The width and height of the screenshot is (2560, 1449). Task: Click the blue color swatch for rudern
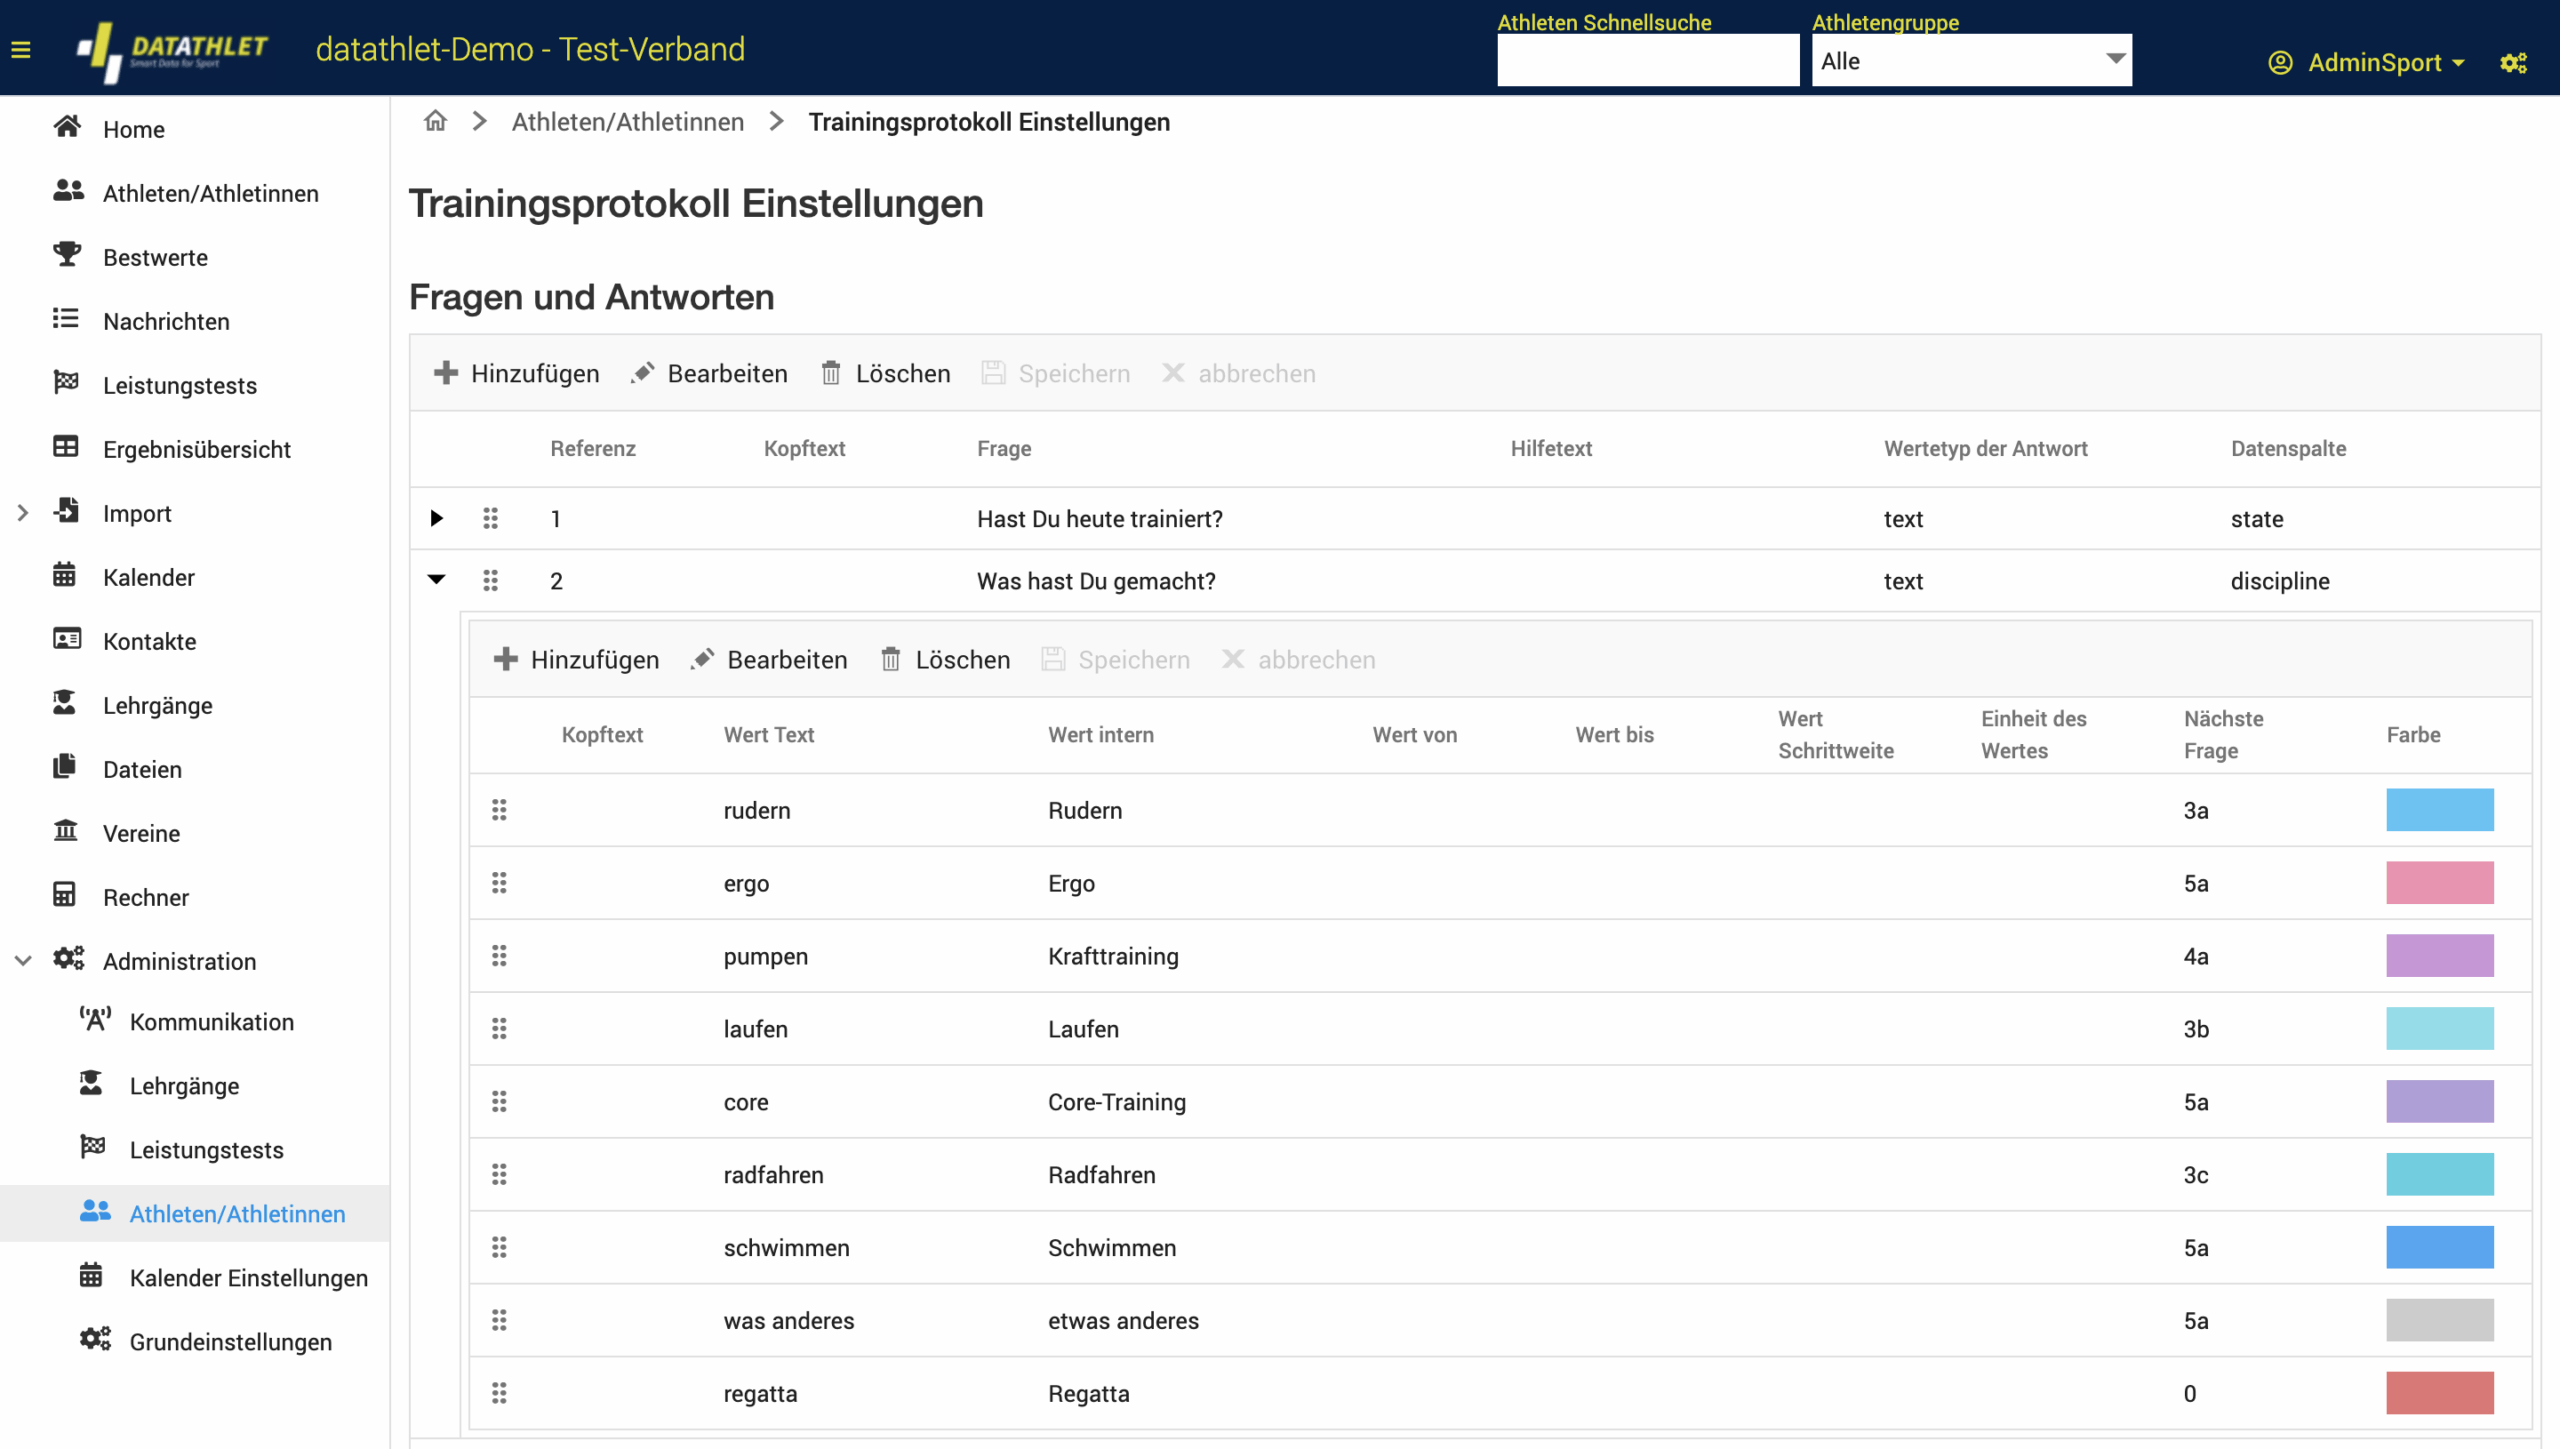[2440, 810]
